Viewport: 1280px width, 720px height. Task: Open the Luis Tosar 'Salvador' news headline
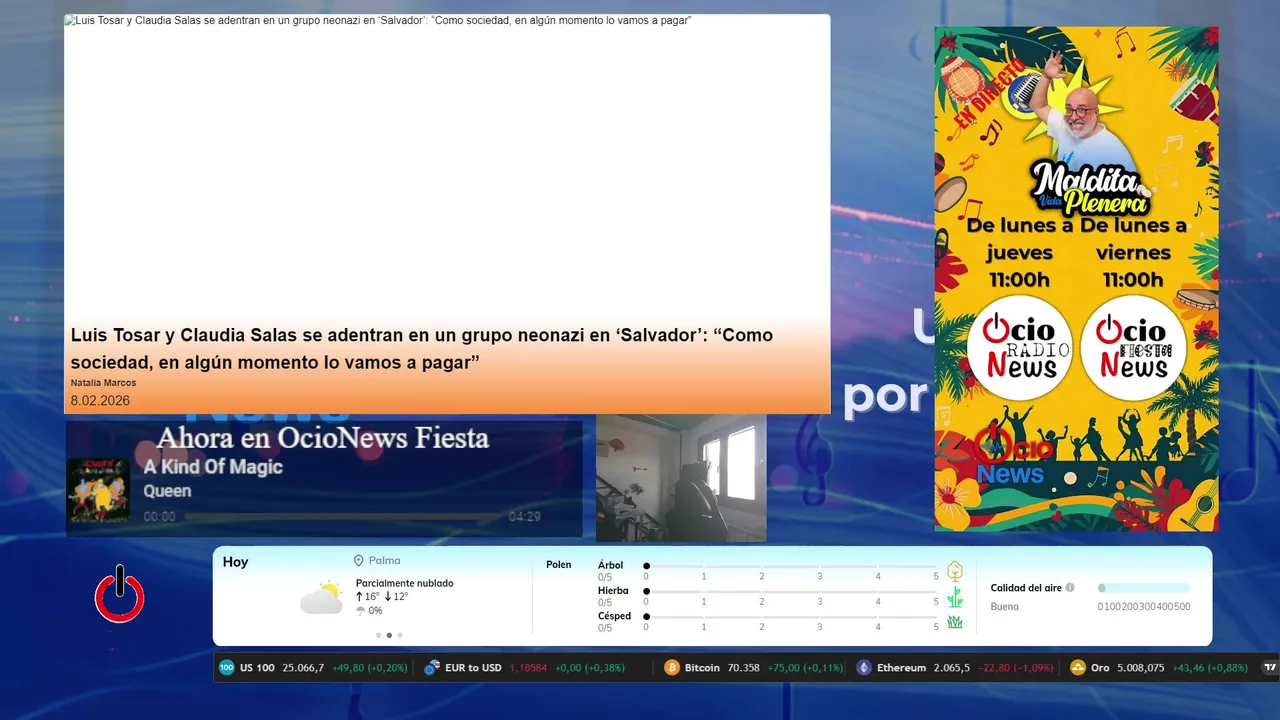click(421, 348)
